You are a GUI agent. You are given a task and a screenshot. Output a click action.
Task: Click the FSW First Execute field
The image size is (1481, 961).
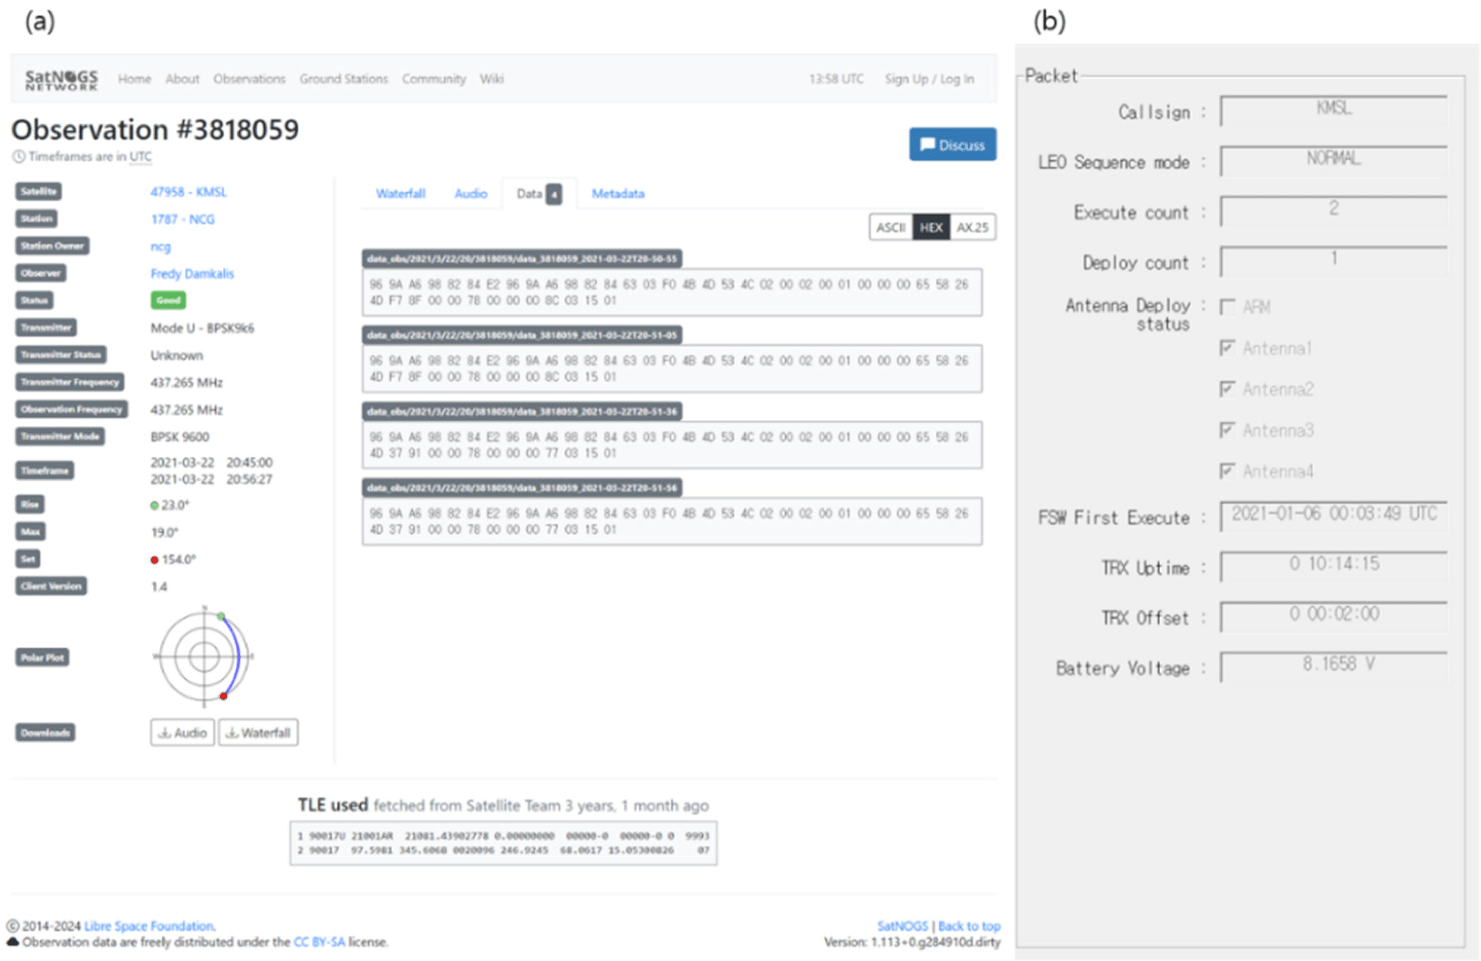pyautogui.click(x=1334, y=516)
